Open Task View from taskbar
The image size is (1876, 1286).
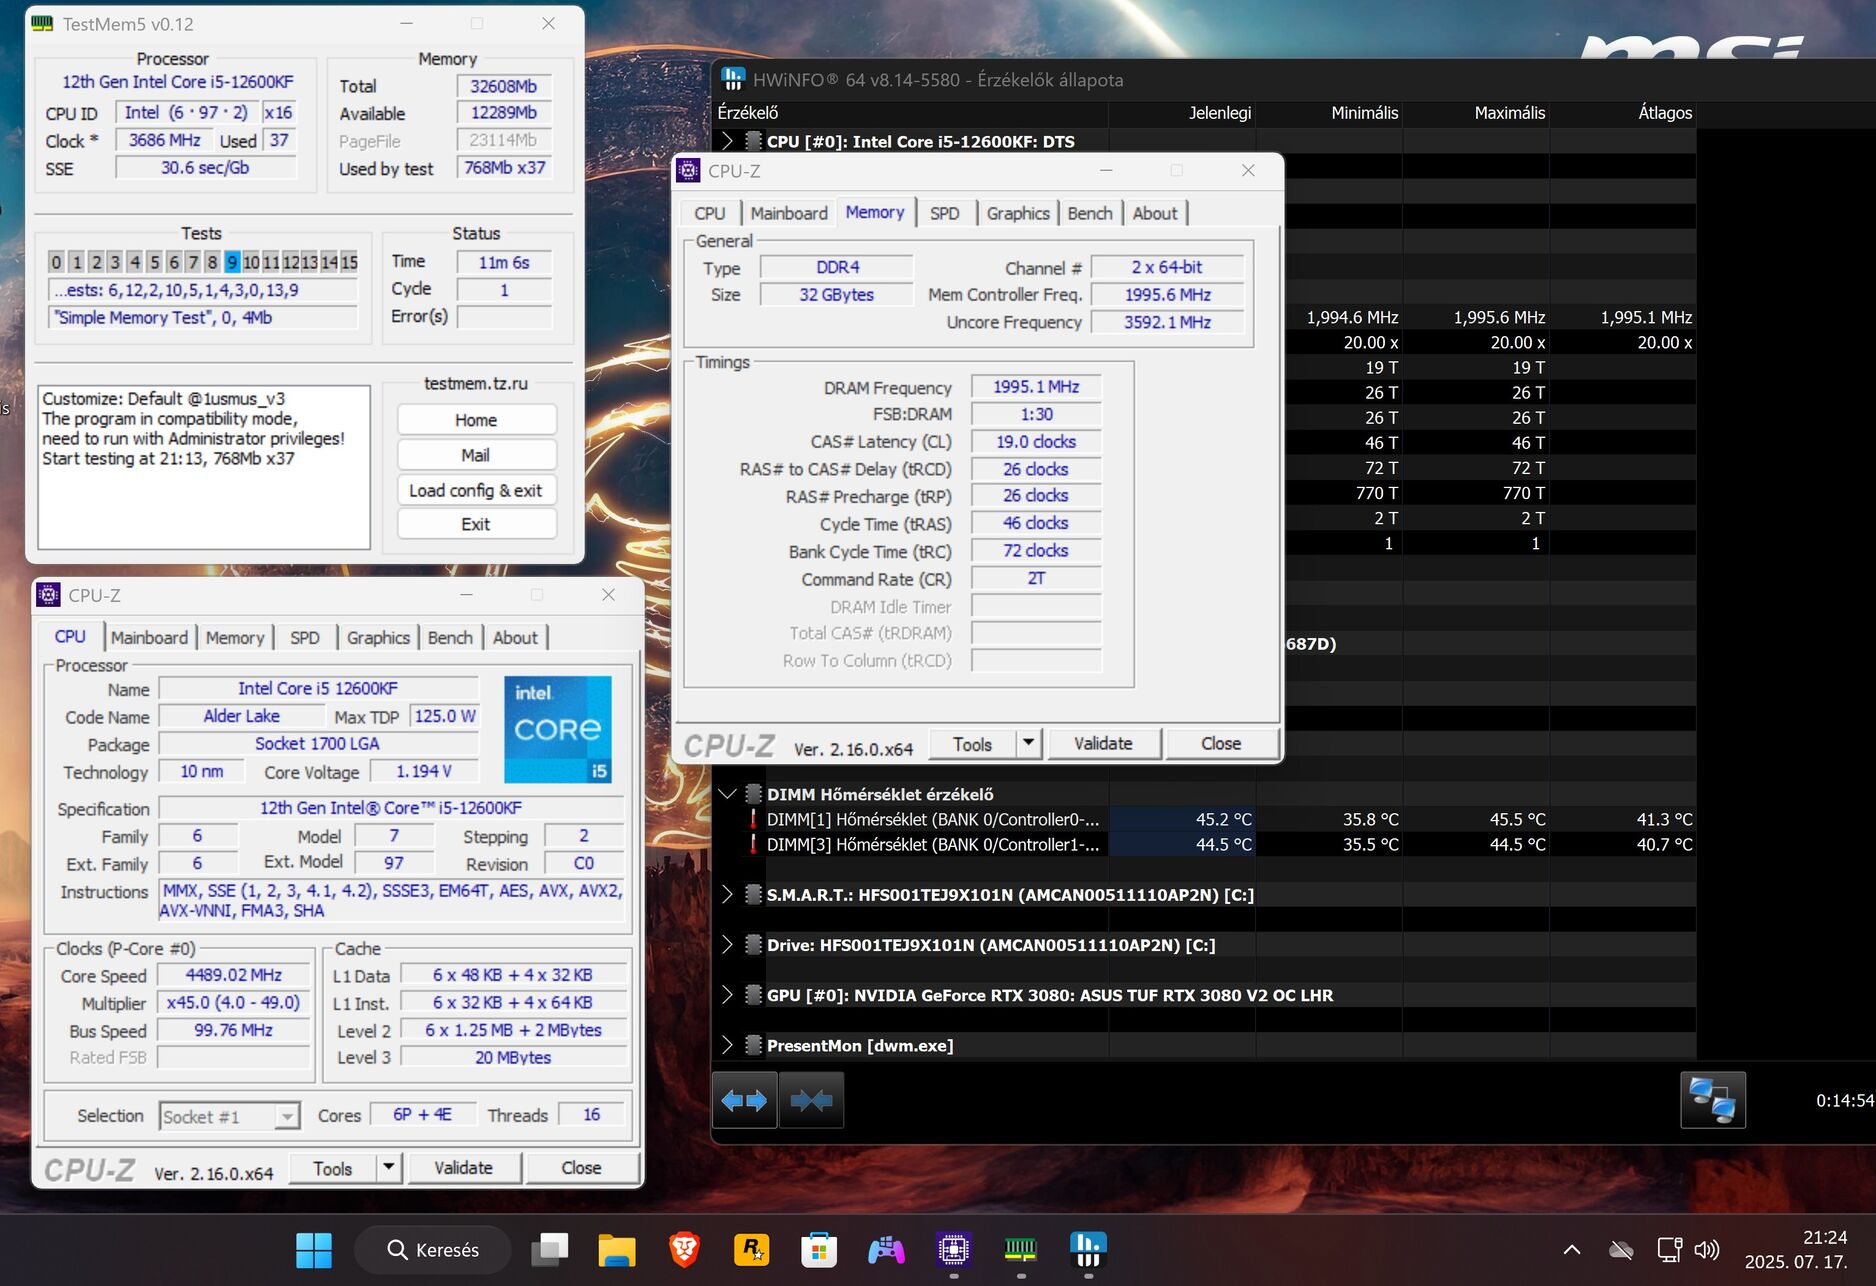(549, 1250)
